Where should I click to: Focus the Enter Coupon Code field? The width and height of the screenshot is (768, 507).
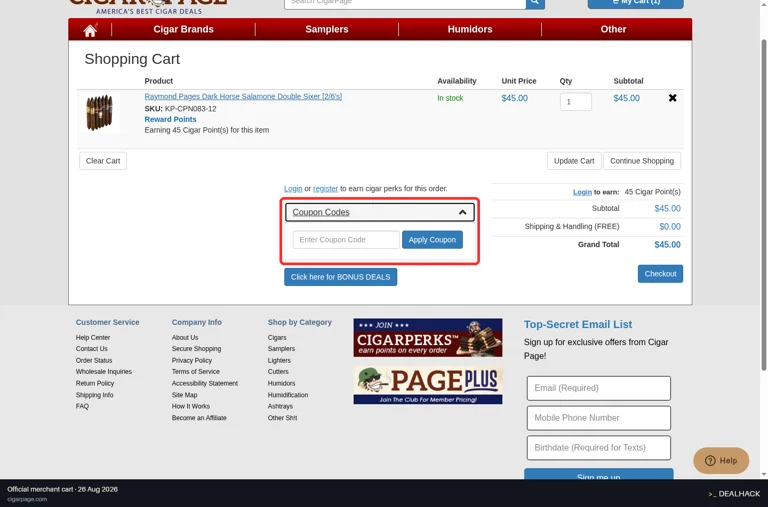tap(346, 240)
